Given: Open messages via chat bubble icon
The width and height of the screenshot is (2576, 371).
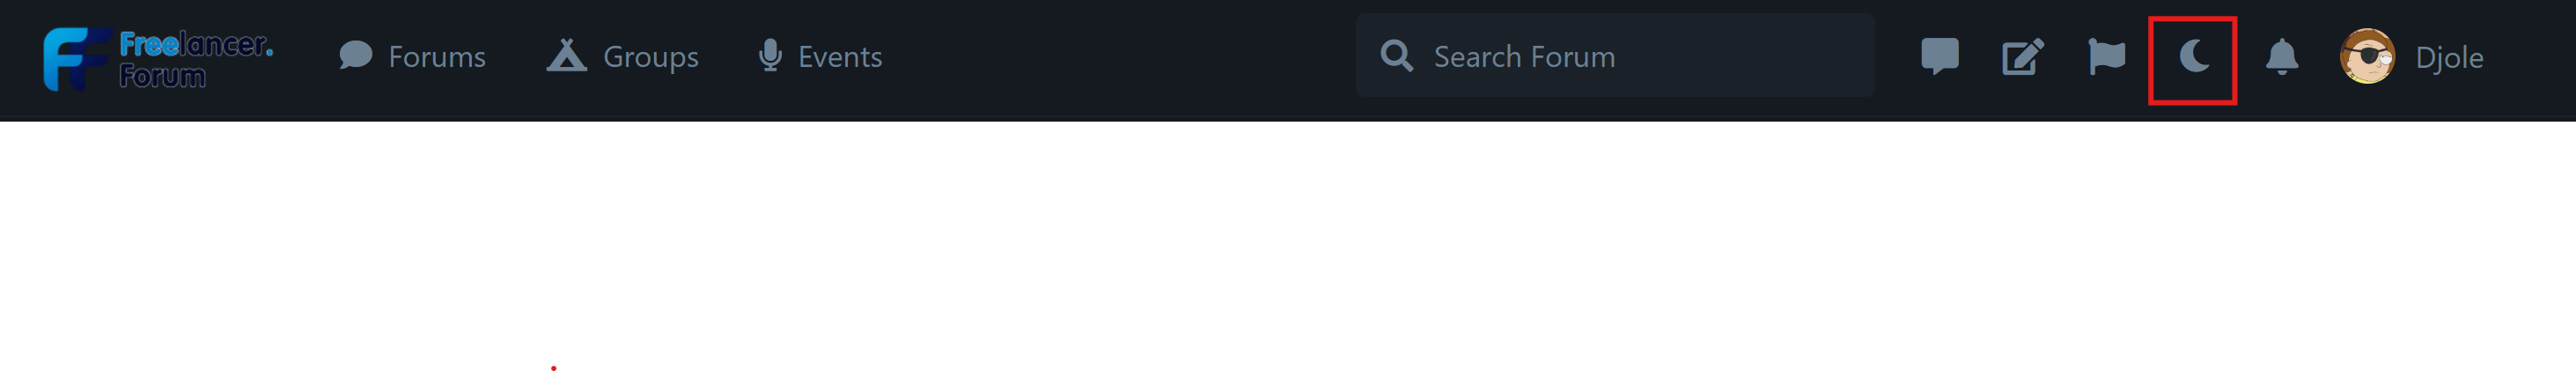Looking at the screenshot, I should pyautogui.click(x=1940, y=57).
